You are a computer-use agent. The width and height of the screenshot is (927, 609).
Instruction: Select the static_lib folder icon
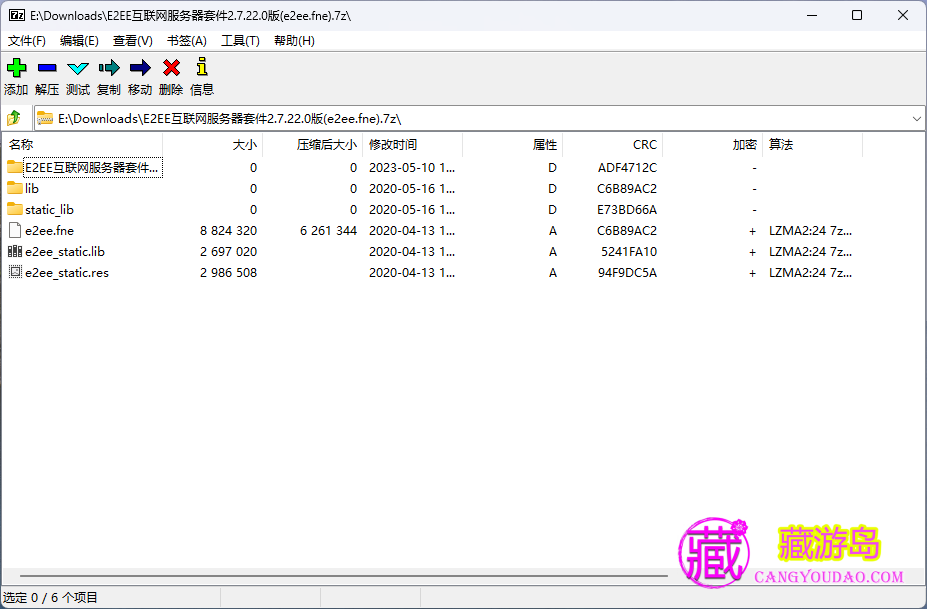click(x=15, y=209)
